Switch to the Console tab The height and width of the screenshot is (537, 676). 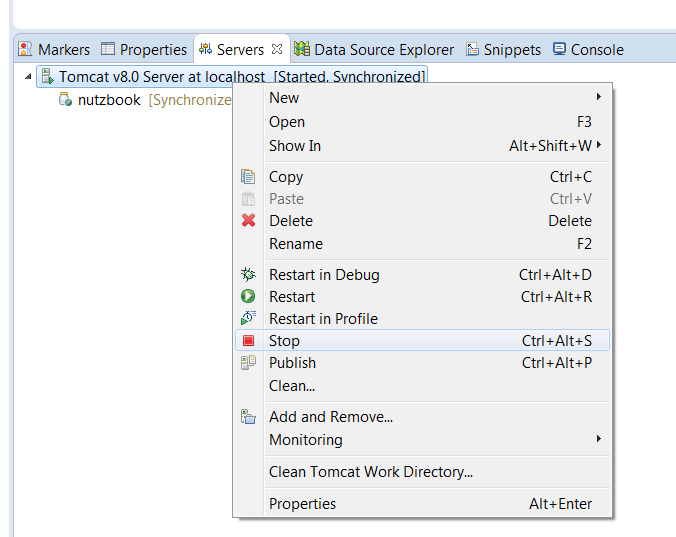588,49
